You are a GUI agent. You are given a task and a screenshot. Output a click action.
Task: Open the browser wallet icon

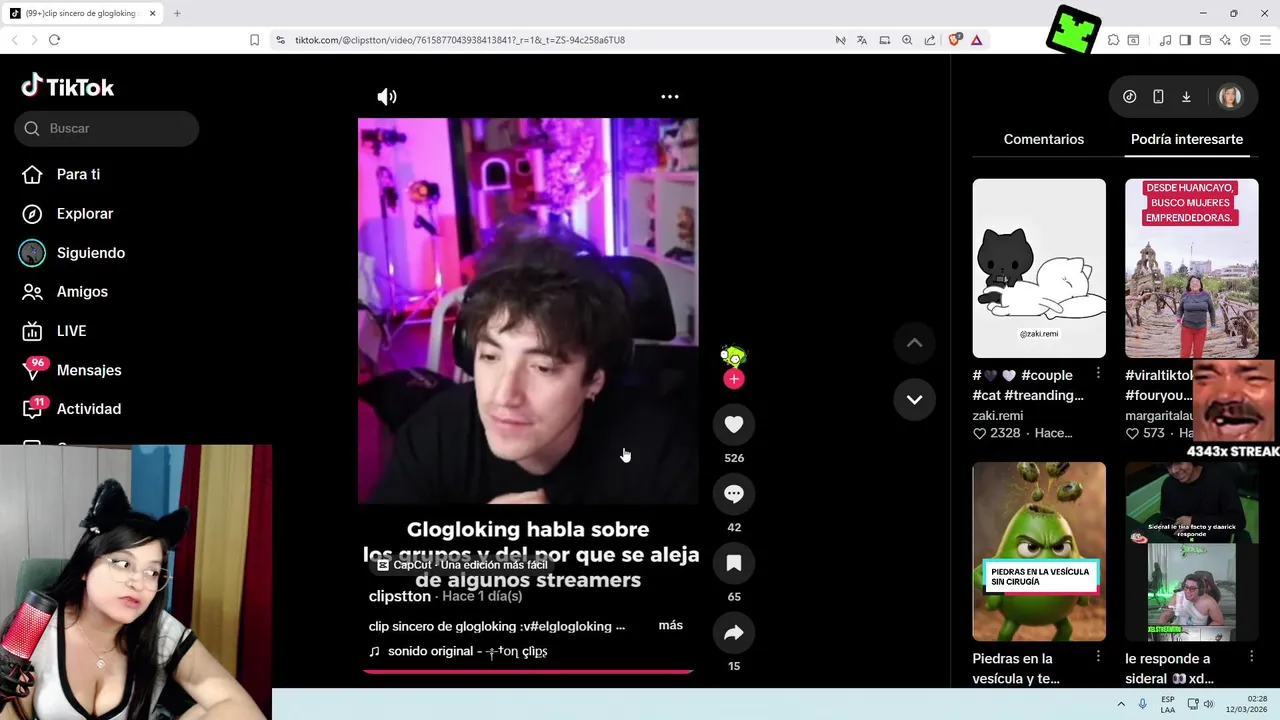pos(1205,40)
